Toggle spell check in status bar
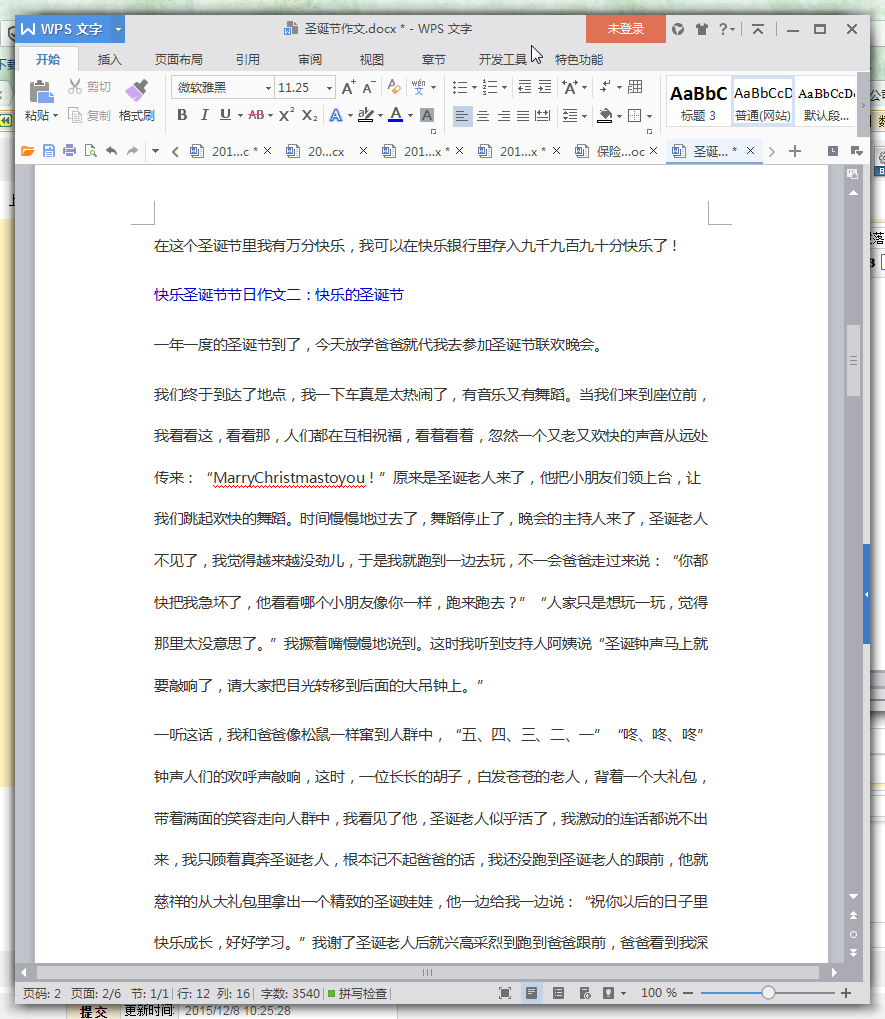The image size is (885, 1019). tap(357, 993)
